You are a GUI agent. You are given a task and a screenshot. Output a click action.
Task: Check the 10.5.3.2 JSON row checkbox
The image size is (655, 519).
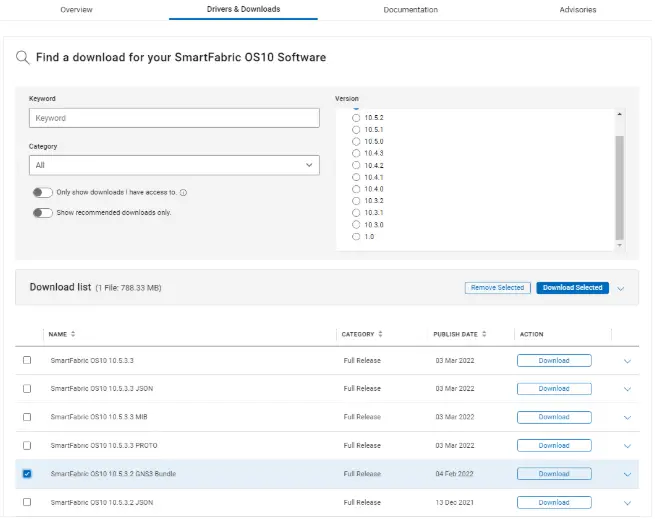[27, 502]
